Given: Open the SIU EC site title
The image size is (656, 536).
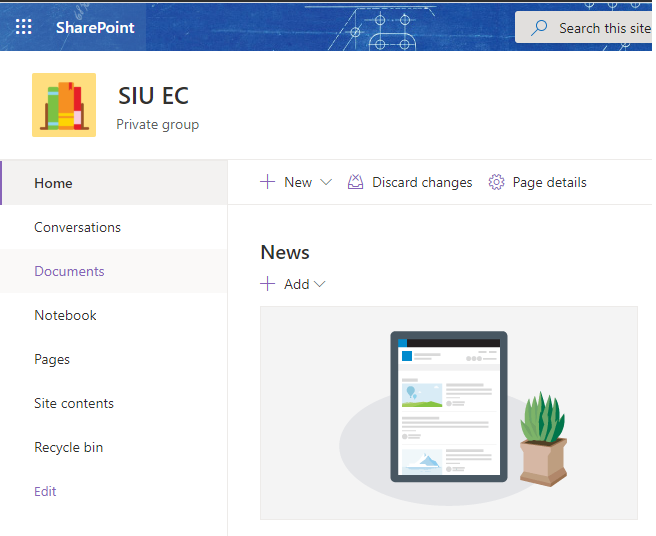Looking at the screenshot, I should tap(154, 96).
